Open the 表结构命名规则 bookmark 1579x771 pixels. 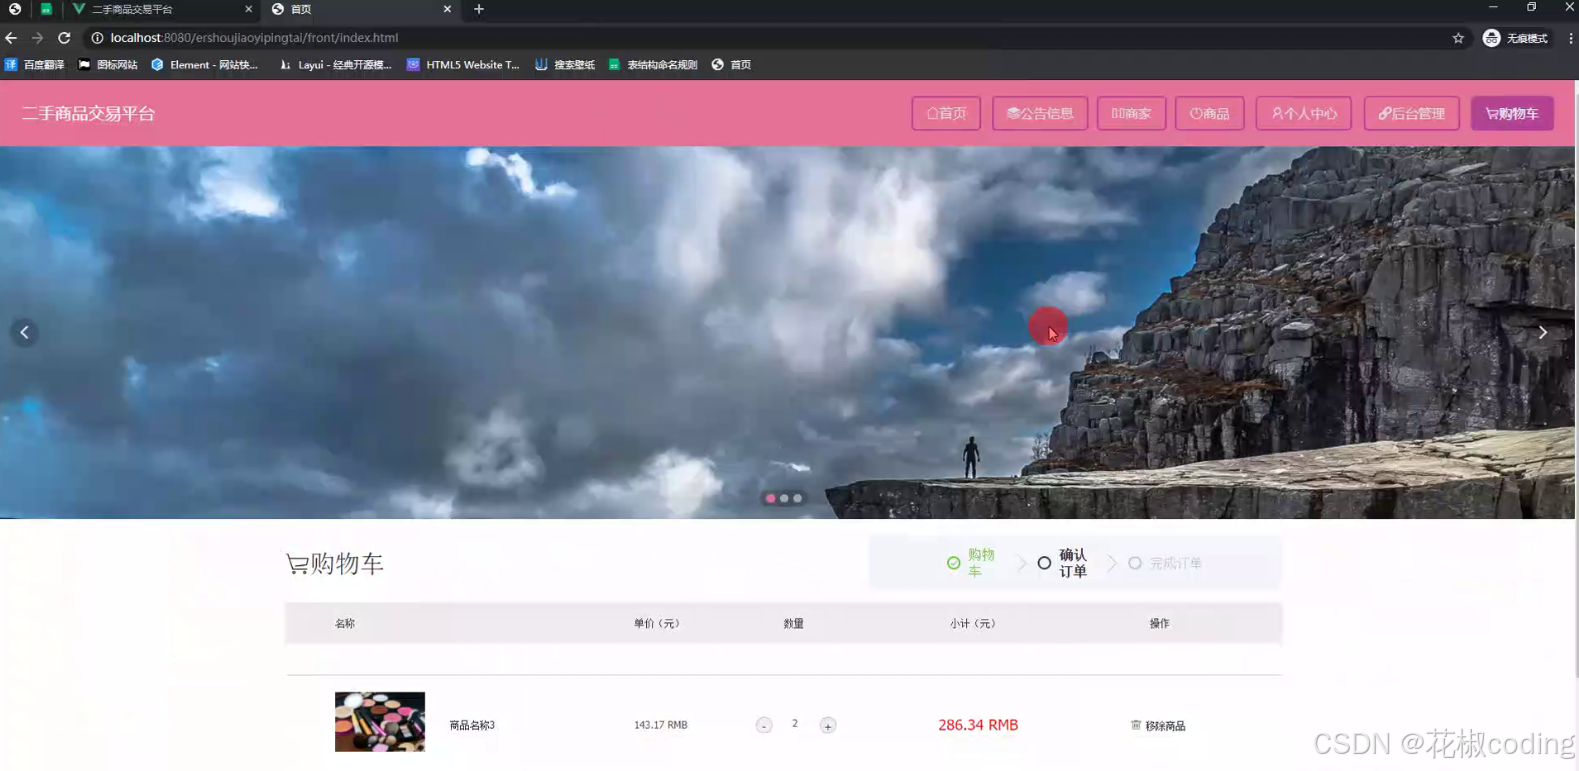[653, 64]
